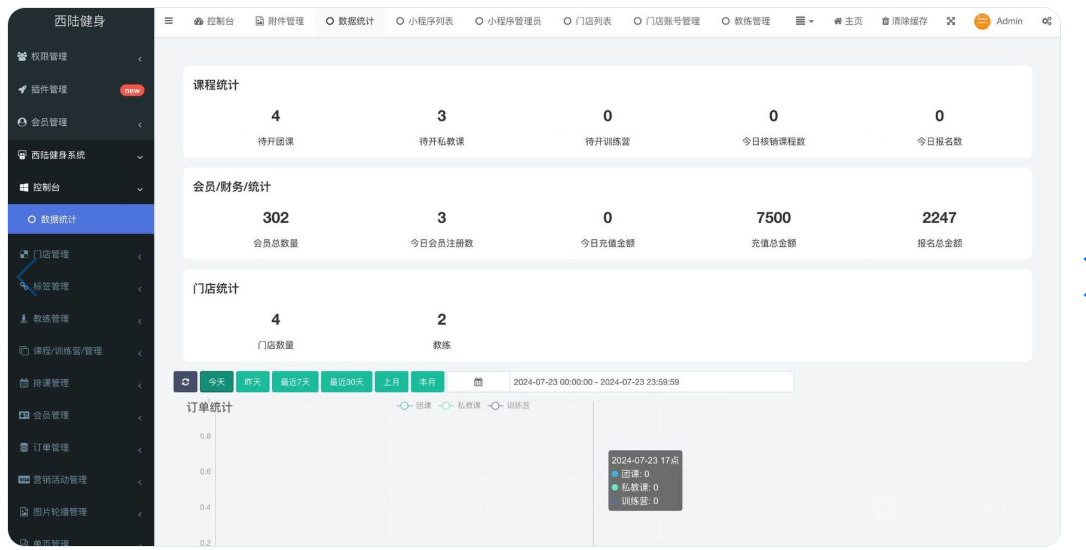
Task: Expand 权限管理 sidebar menu
Action: (81, 57)
